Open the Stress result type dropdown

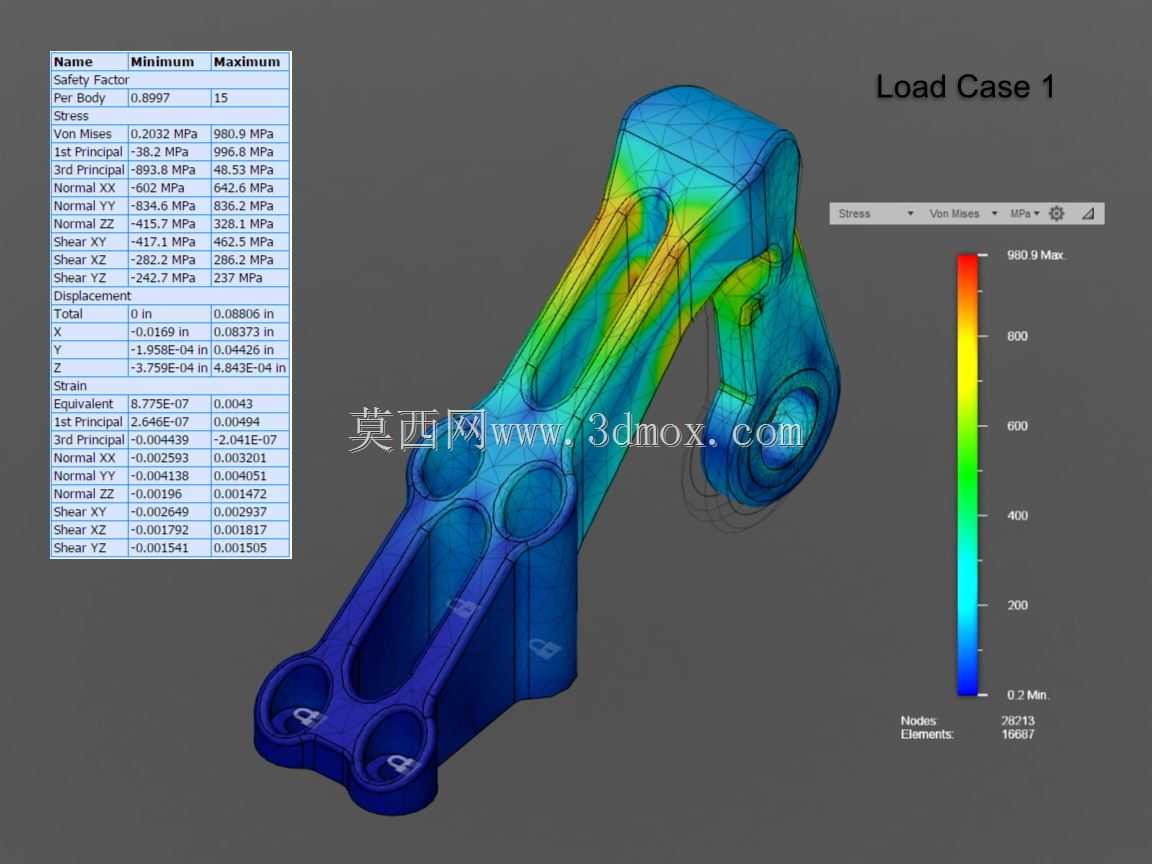[x=875, y=214]
